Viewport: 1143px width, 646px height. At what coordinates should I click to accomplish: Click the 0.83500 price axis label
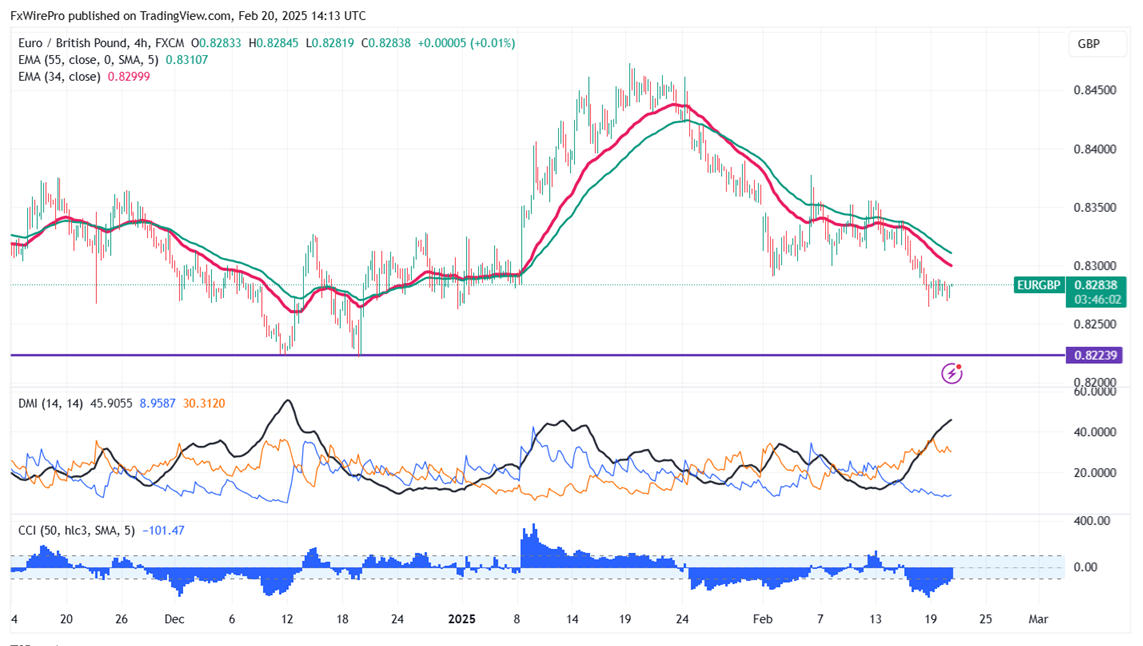1095,207
